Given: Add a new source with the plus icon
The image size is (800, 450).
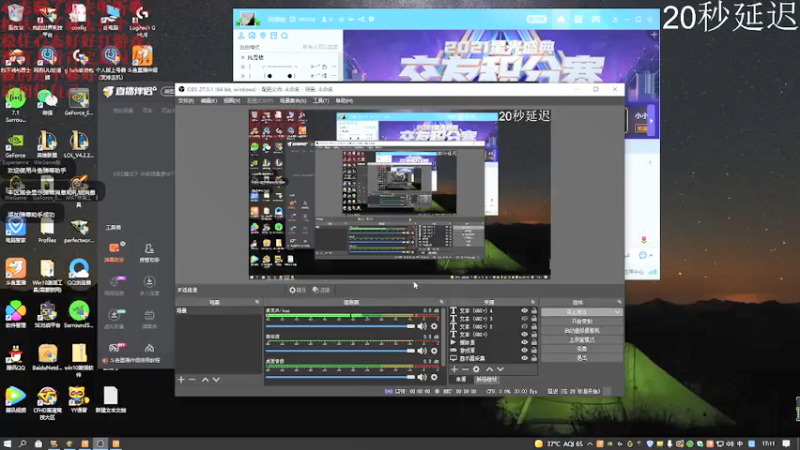Looking at the screenshot, I should (x=454, y=369).
